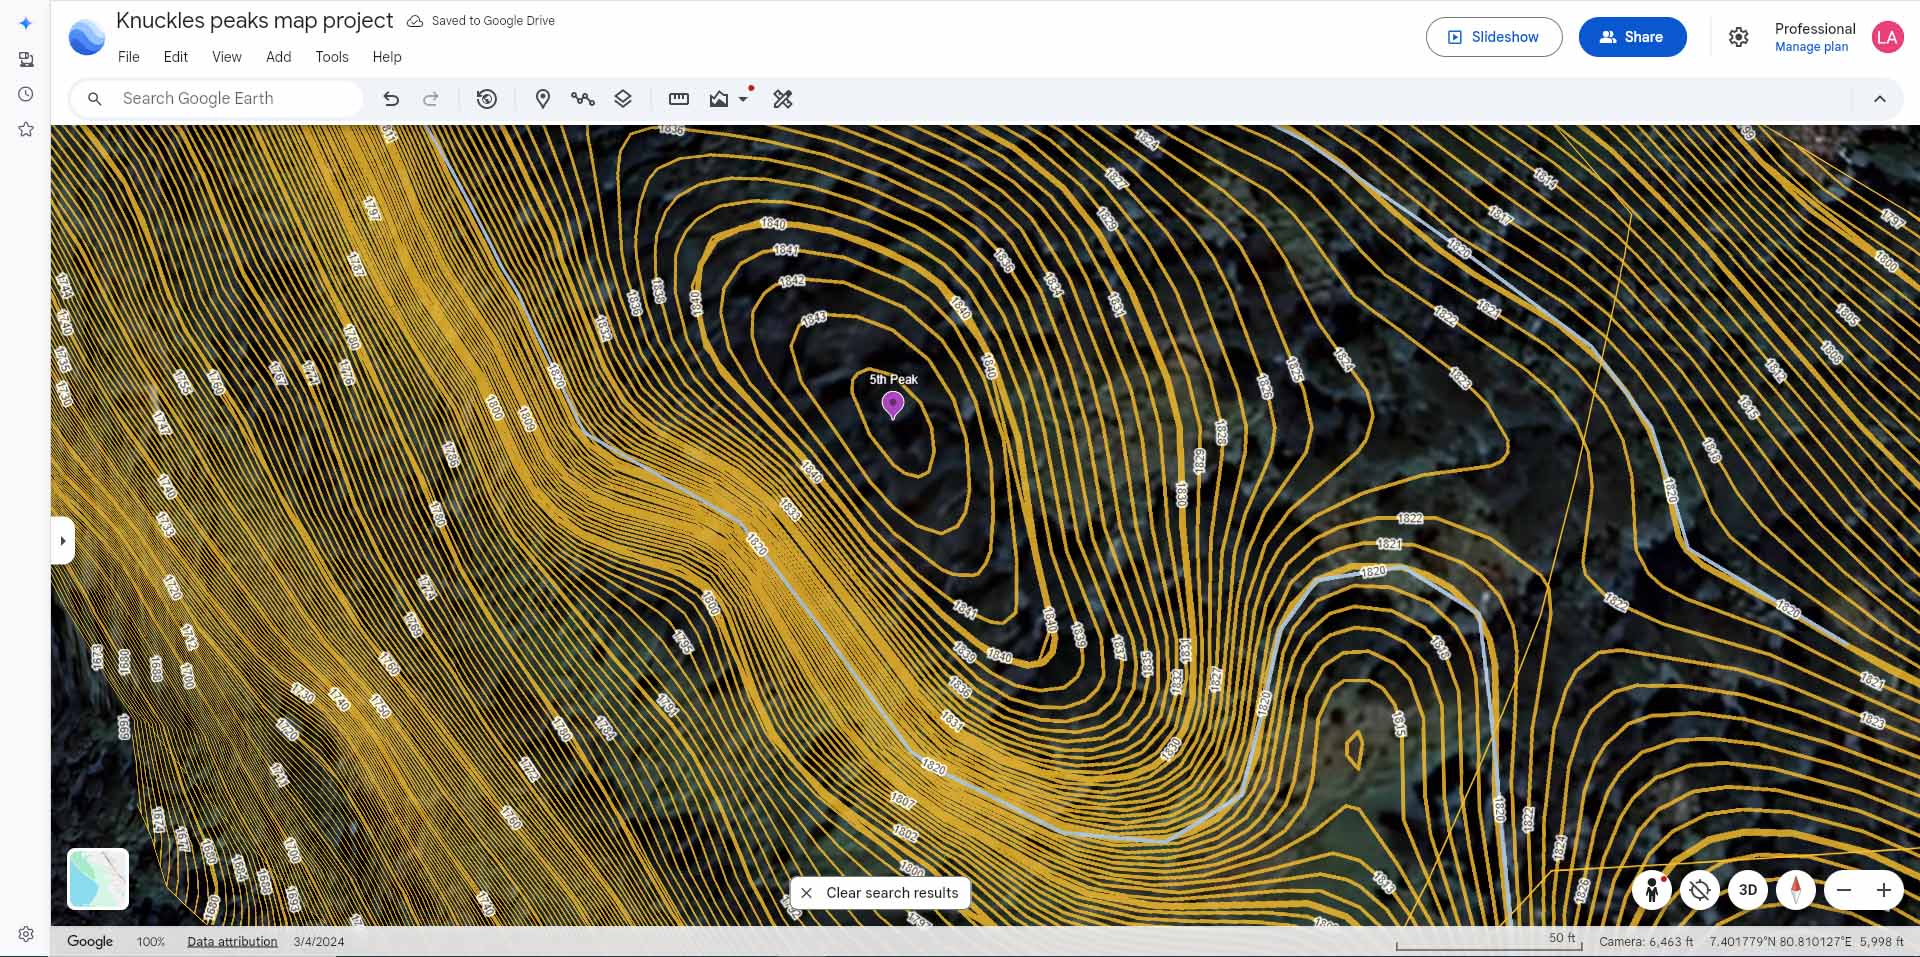Undo the last action

[x=391, y=98]
